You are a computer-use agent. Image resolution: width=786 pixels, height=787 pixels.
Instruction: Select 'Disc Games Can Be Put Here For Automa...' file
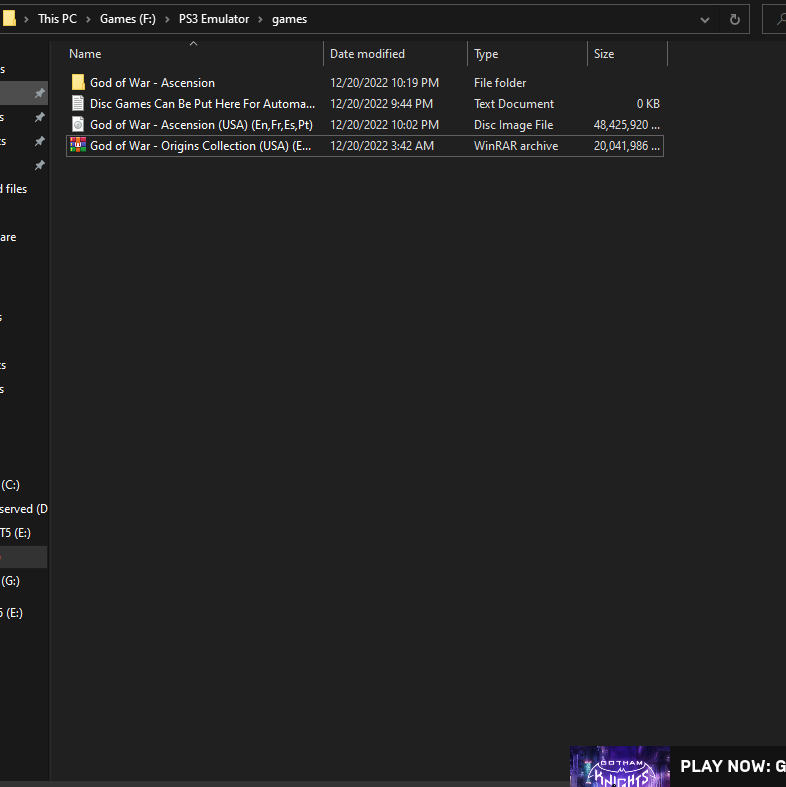[x=202, y=104]
